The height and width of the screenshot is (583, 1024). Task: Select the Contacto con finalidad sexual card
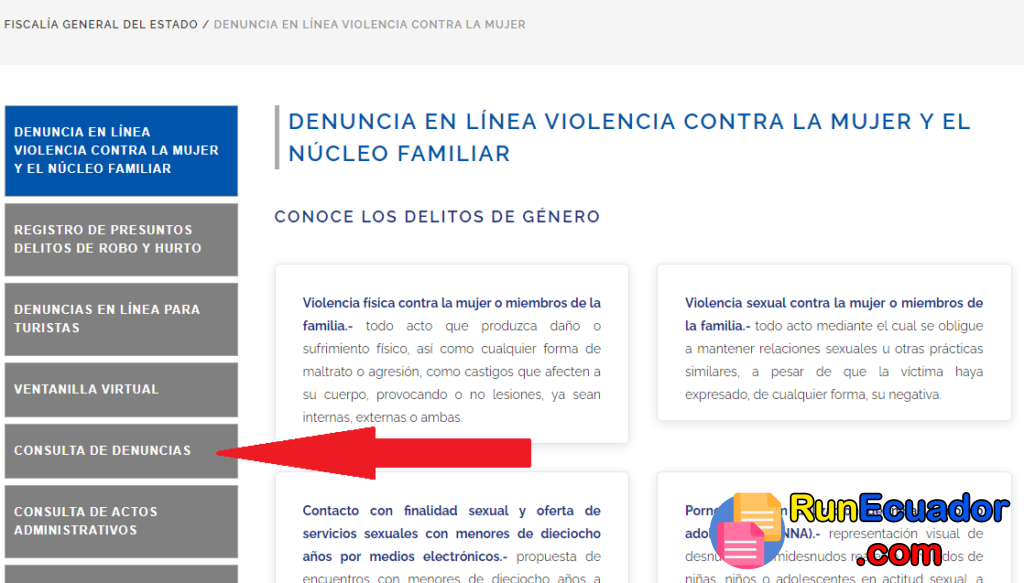[452, 528]
